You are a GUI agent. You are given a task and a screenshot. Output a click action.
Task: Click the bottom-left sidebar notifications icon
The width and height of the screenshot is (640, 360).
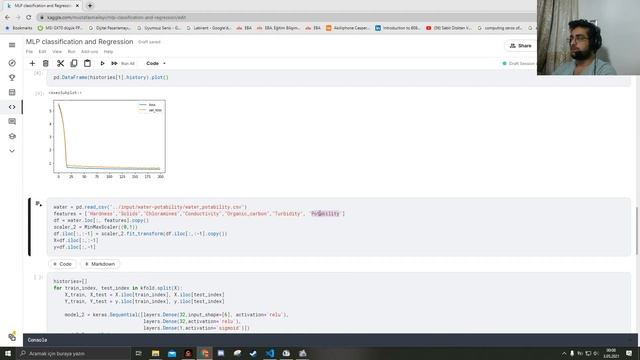12,336
